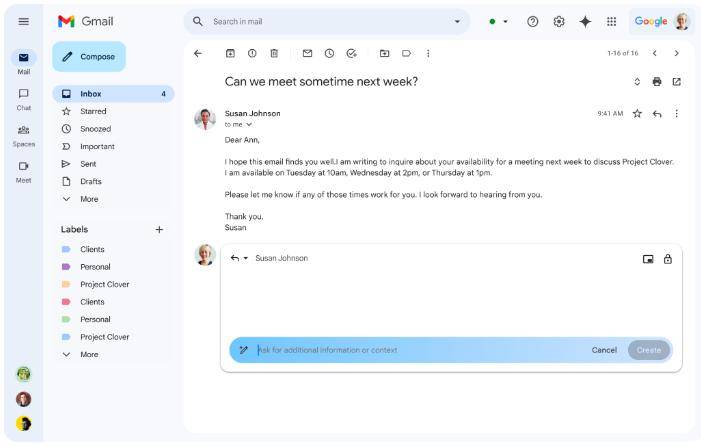
Task: Open the Gemini sparkle icon in header
Action: [x=585, y=21]
